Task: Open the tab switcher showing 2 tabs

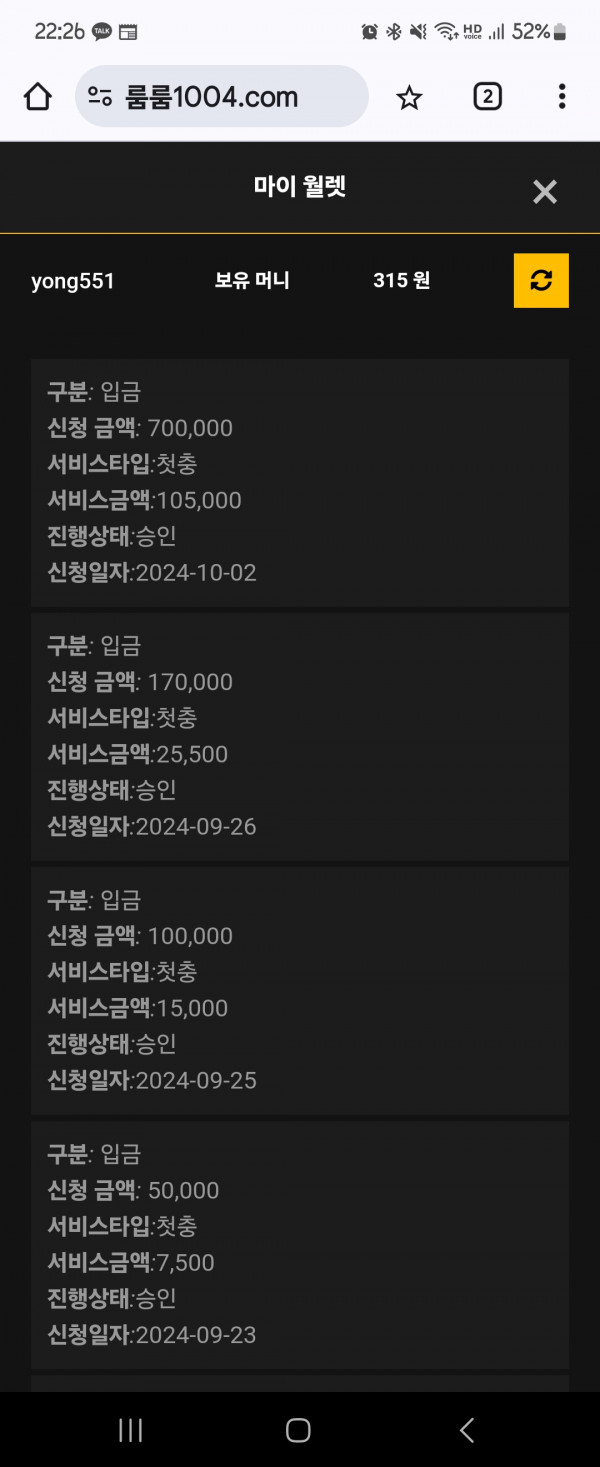Action: pyautogui.click(x=487, y=97)
